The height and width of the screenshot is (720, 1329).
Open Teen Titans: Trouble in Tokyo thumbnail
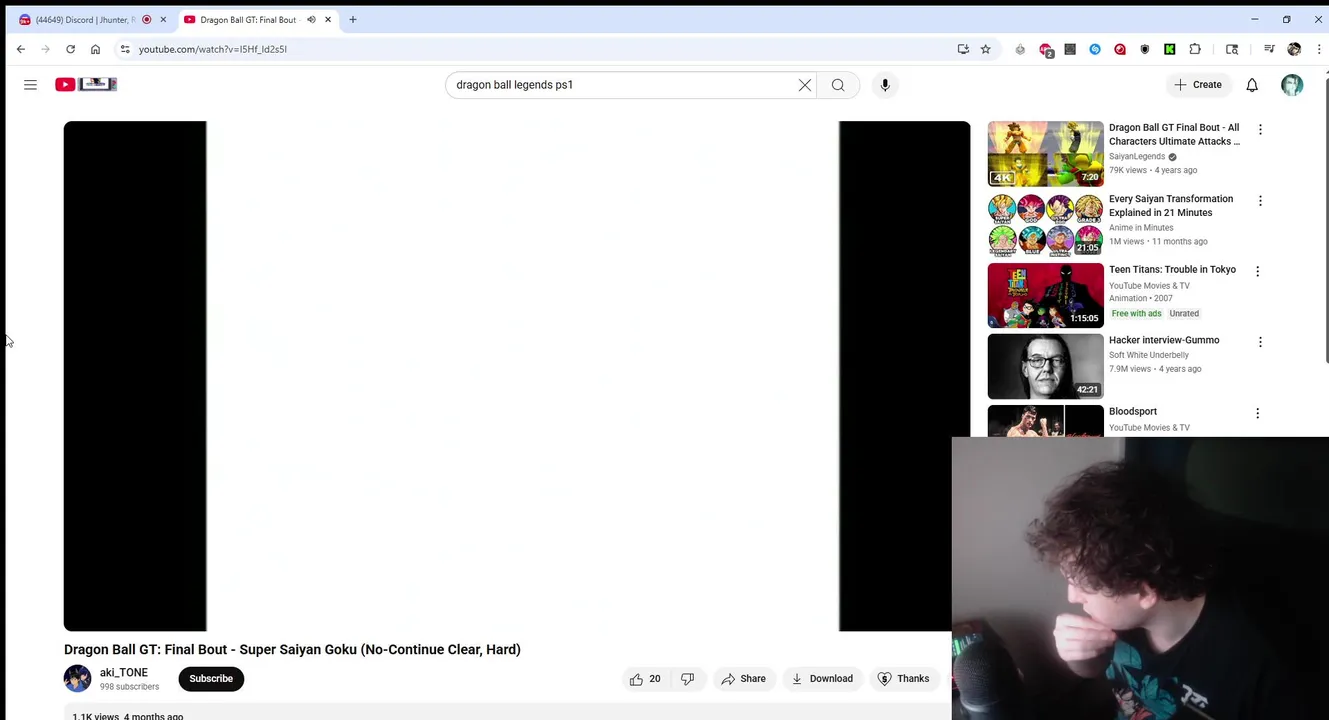pos(1045,296)
